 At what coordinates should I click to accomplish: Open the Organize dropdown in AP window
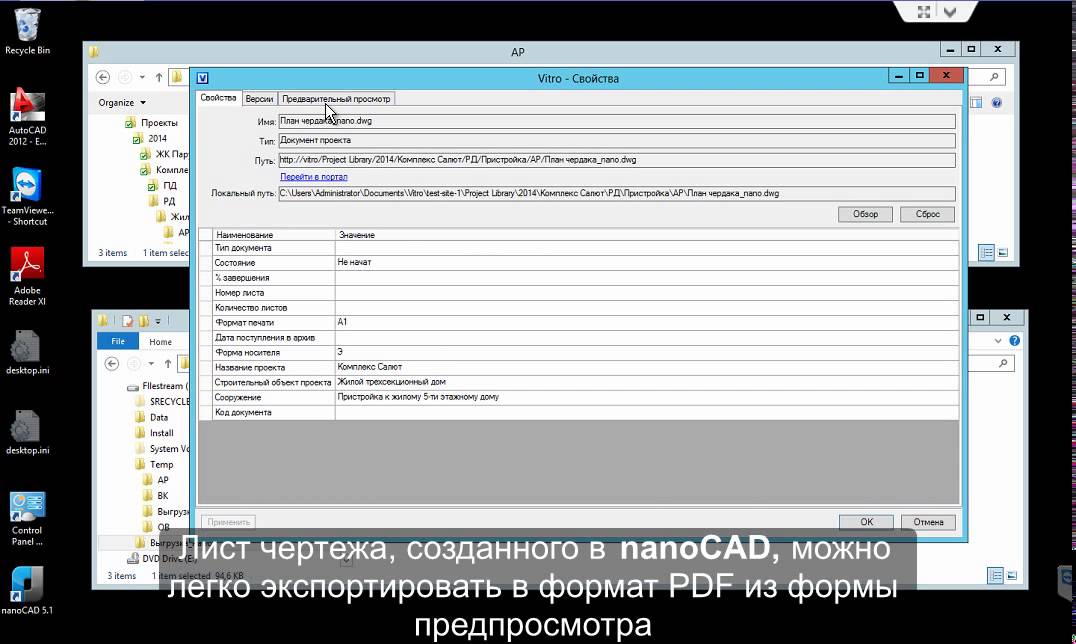click(x=122, y=102)
